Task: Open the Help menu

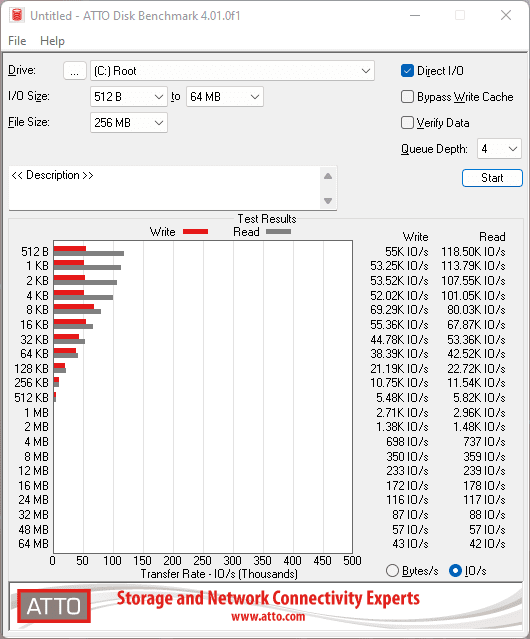Action: tap(52, 41)
